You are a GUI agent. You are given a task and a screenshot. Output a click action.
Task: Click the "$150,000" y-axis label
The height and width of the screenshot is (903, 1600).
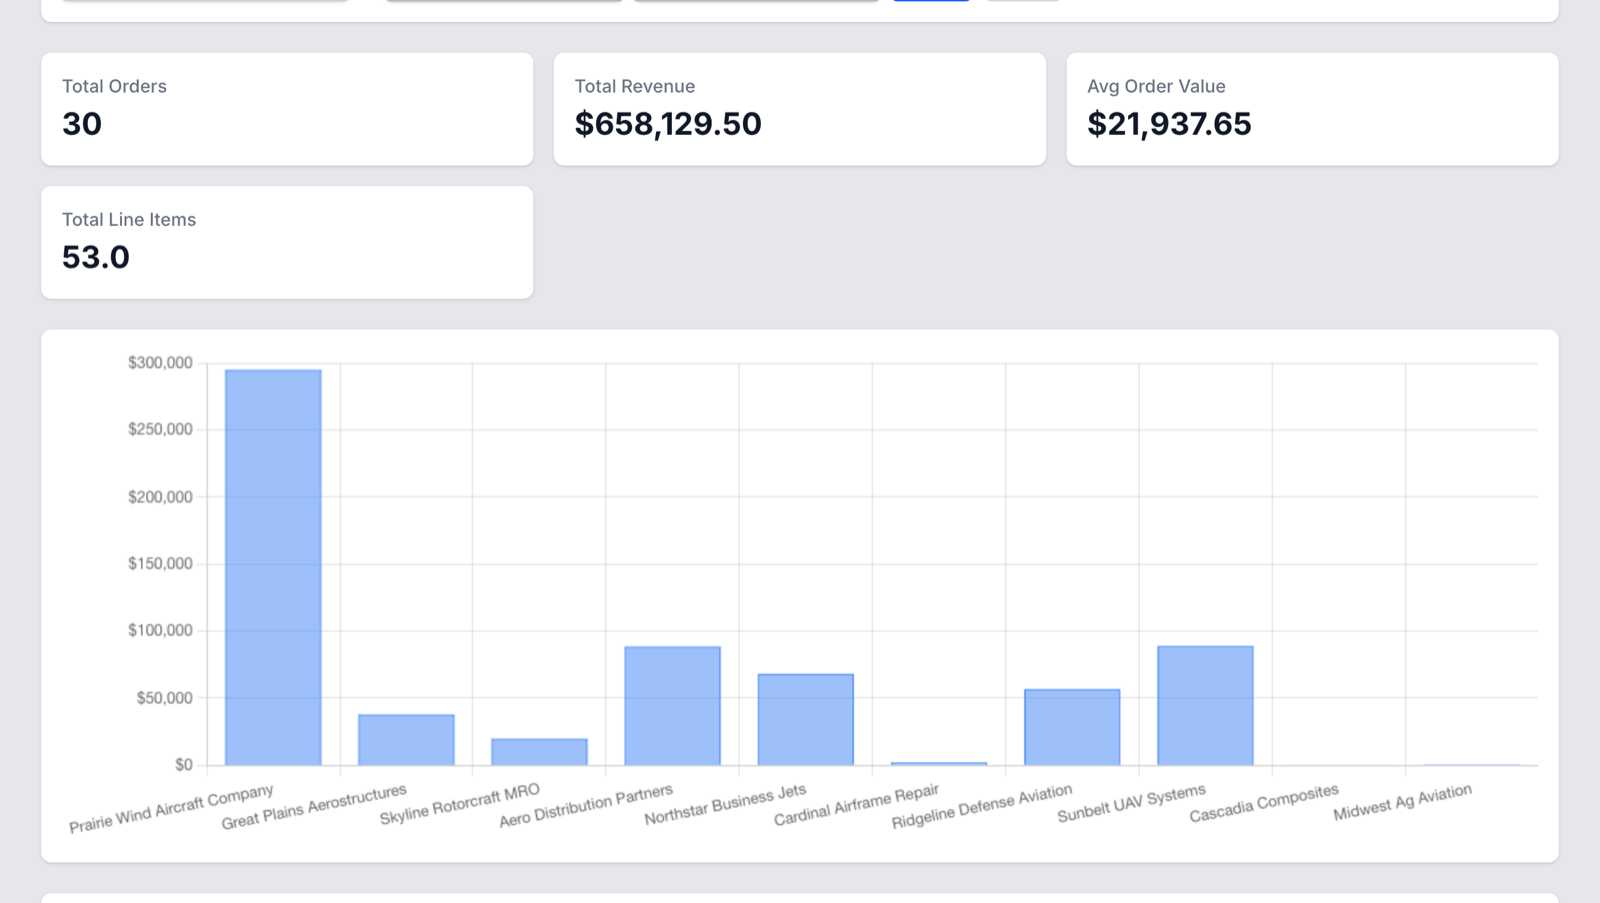pyautogui.click(x=160, y=563)
